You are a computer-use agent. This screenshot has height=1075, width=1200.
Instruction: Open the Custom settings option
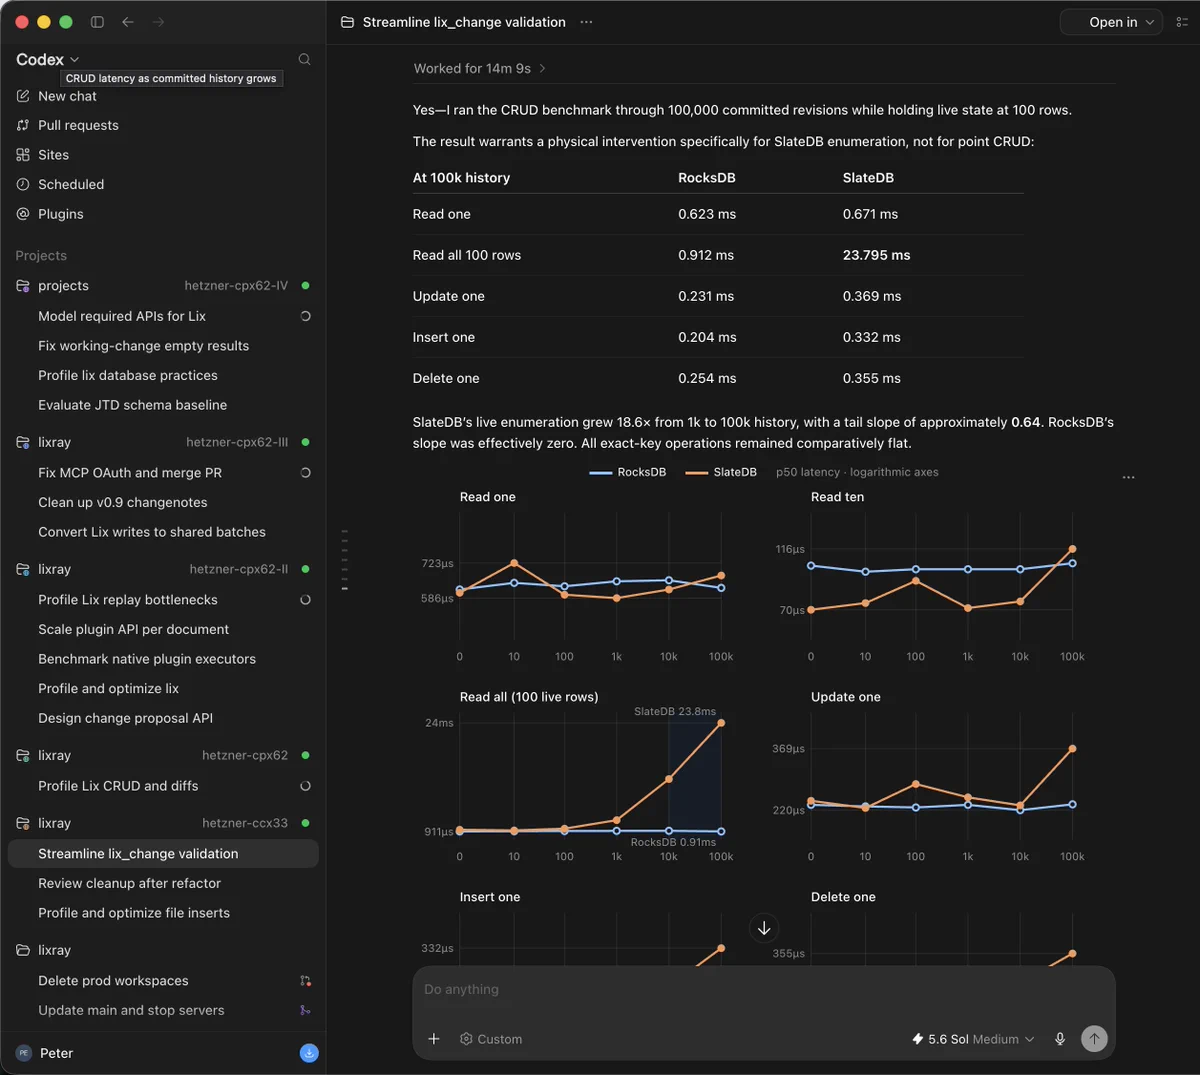[490, 1039]
